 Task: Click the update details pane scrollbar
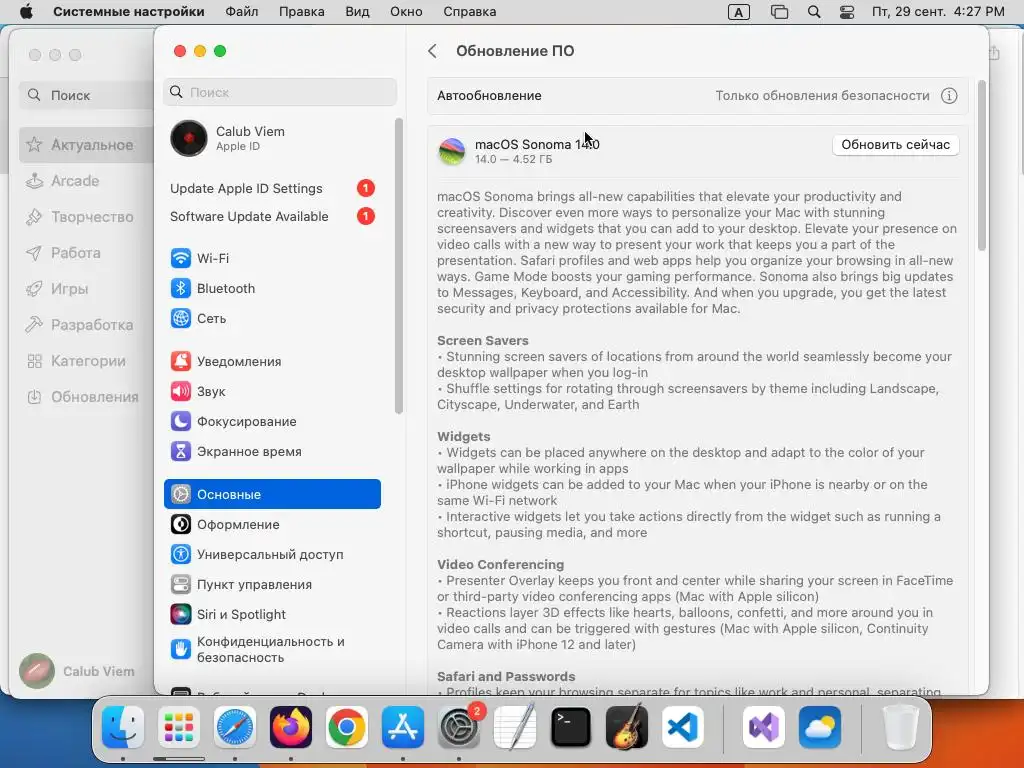tap(982, 165)
